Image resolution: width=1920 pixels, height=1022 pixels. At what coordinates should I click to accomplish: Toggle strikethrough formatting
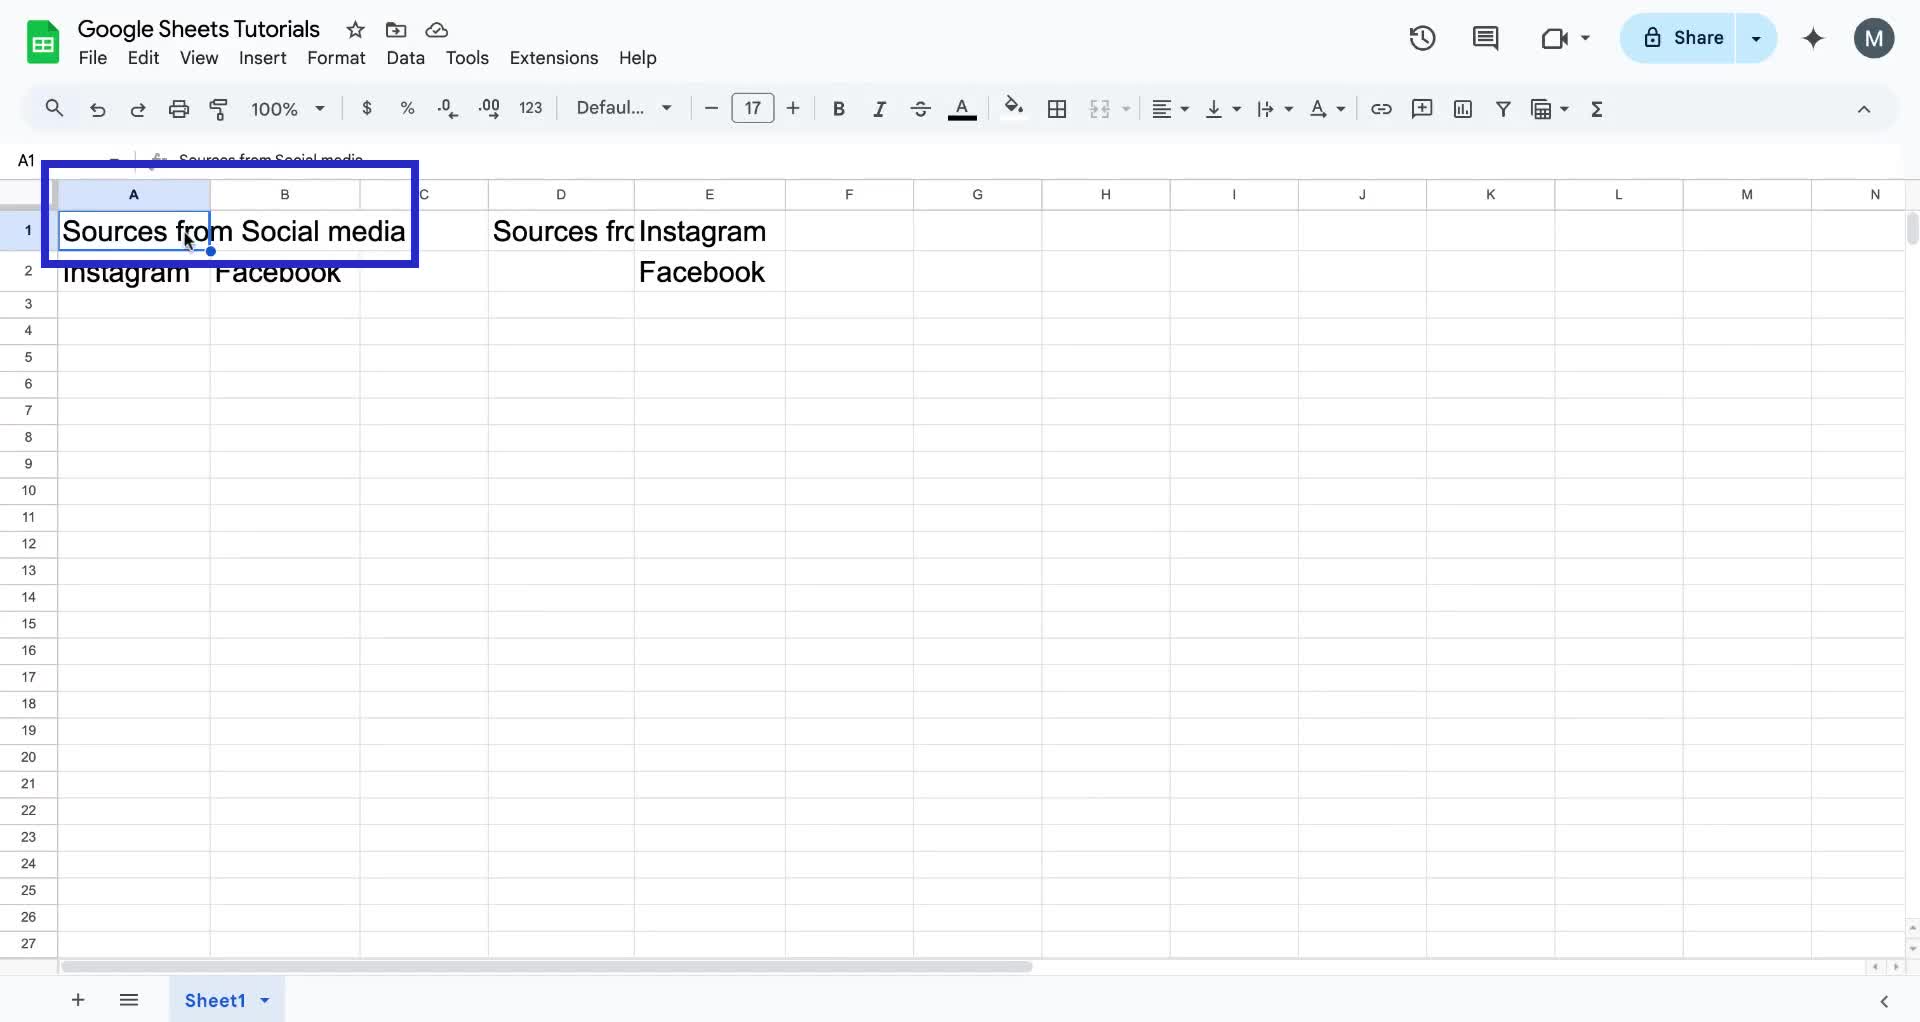pyautogui.click(x=920, y=108)
